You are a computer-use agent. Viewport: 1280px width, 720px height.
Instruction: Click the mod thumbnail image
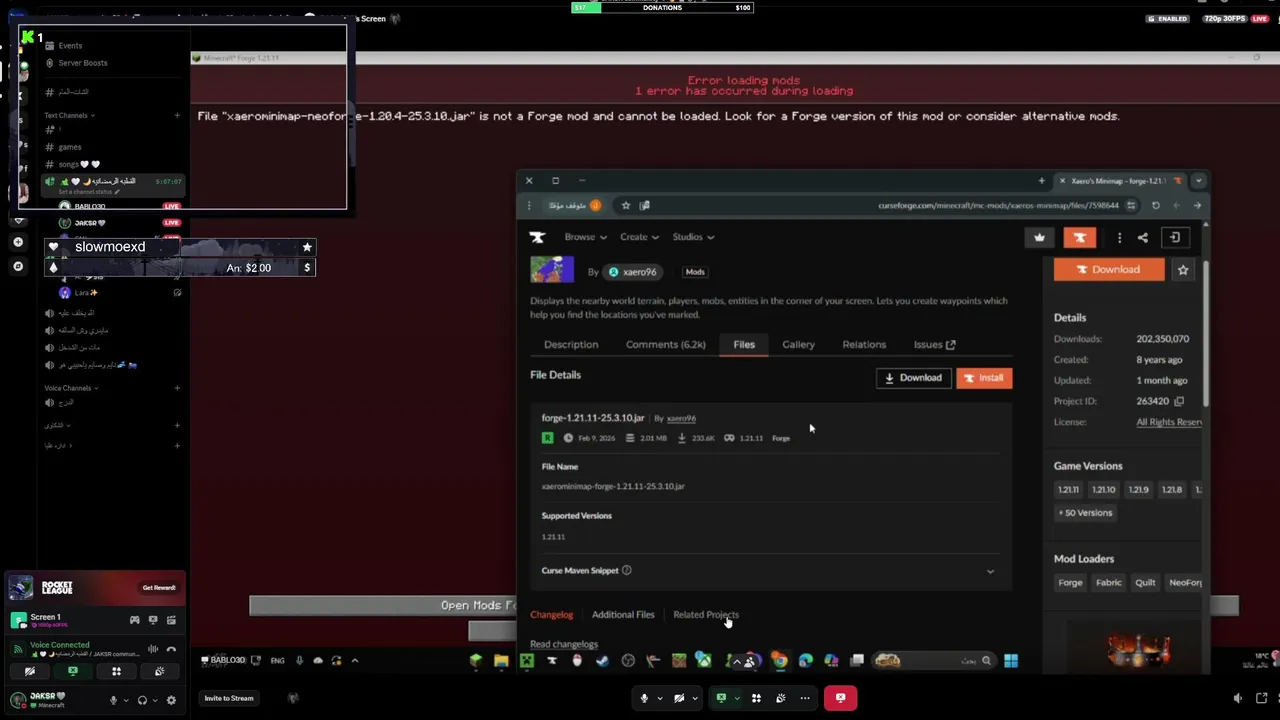[x=552, y=269]
